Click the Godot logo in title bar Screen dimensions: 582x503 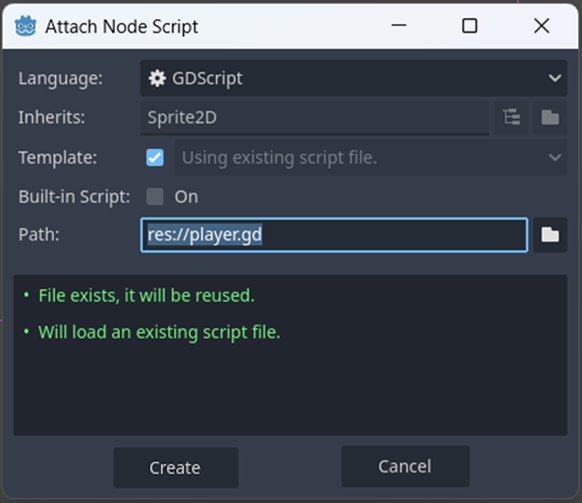click(x=25, y=26)
